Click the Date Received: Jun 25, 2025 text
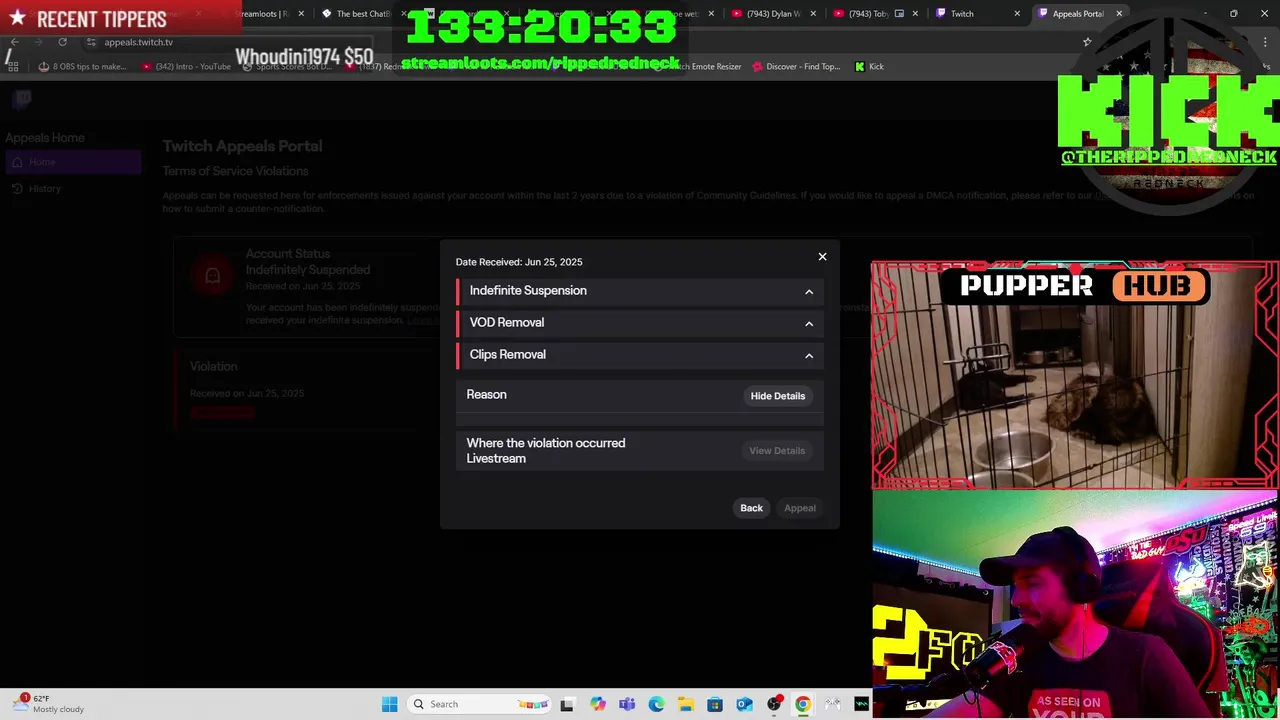 point(519,262)
